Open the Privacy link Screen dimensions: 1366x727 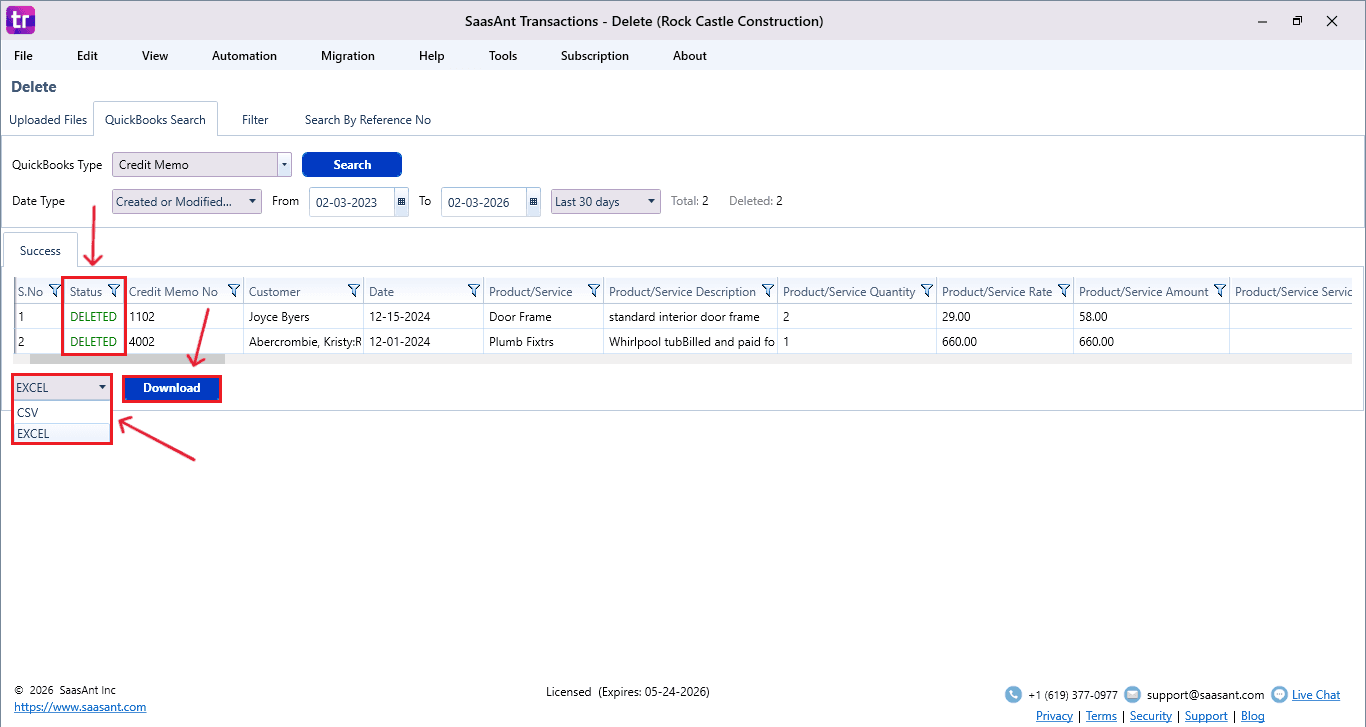coord(1054,716)
